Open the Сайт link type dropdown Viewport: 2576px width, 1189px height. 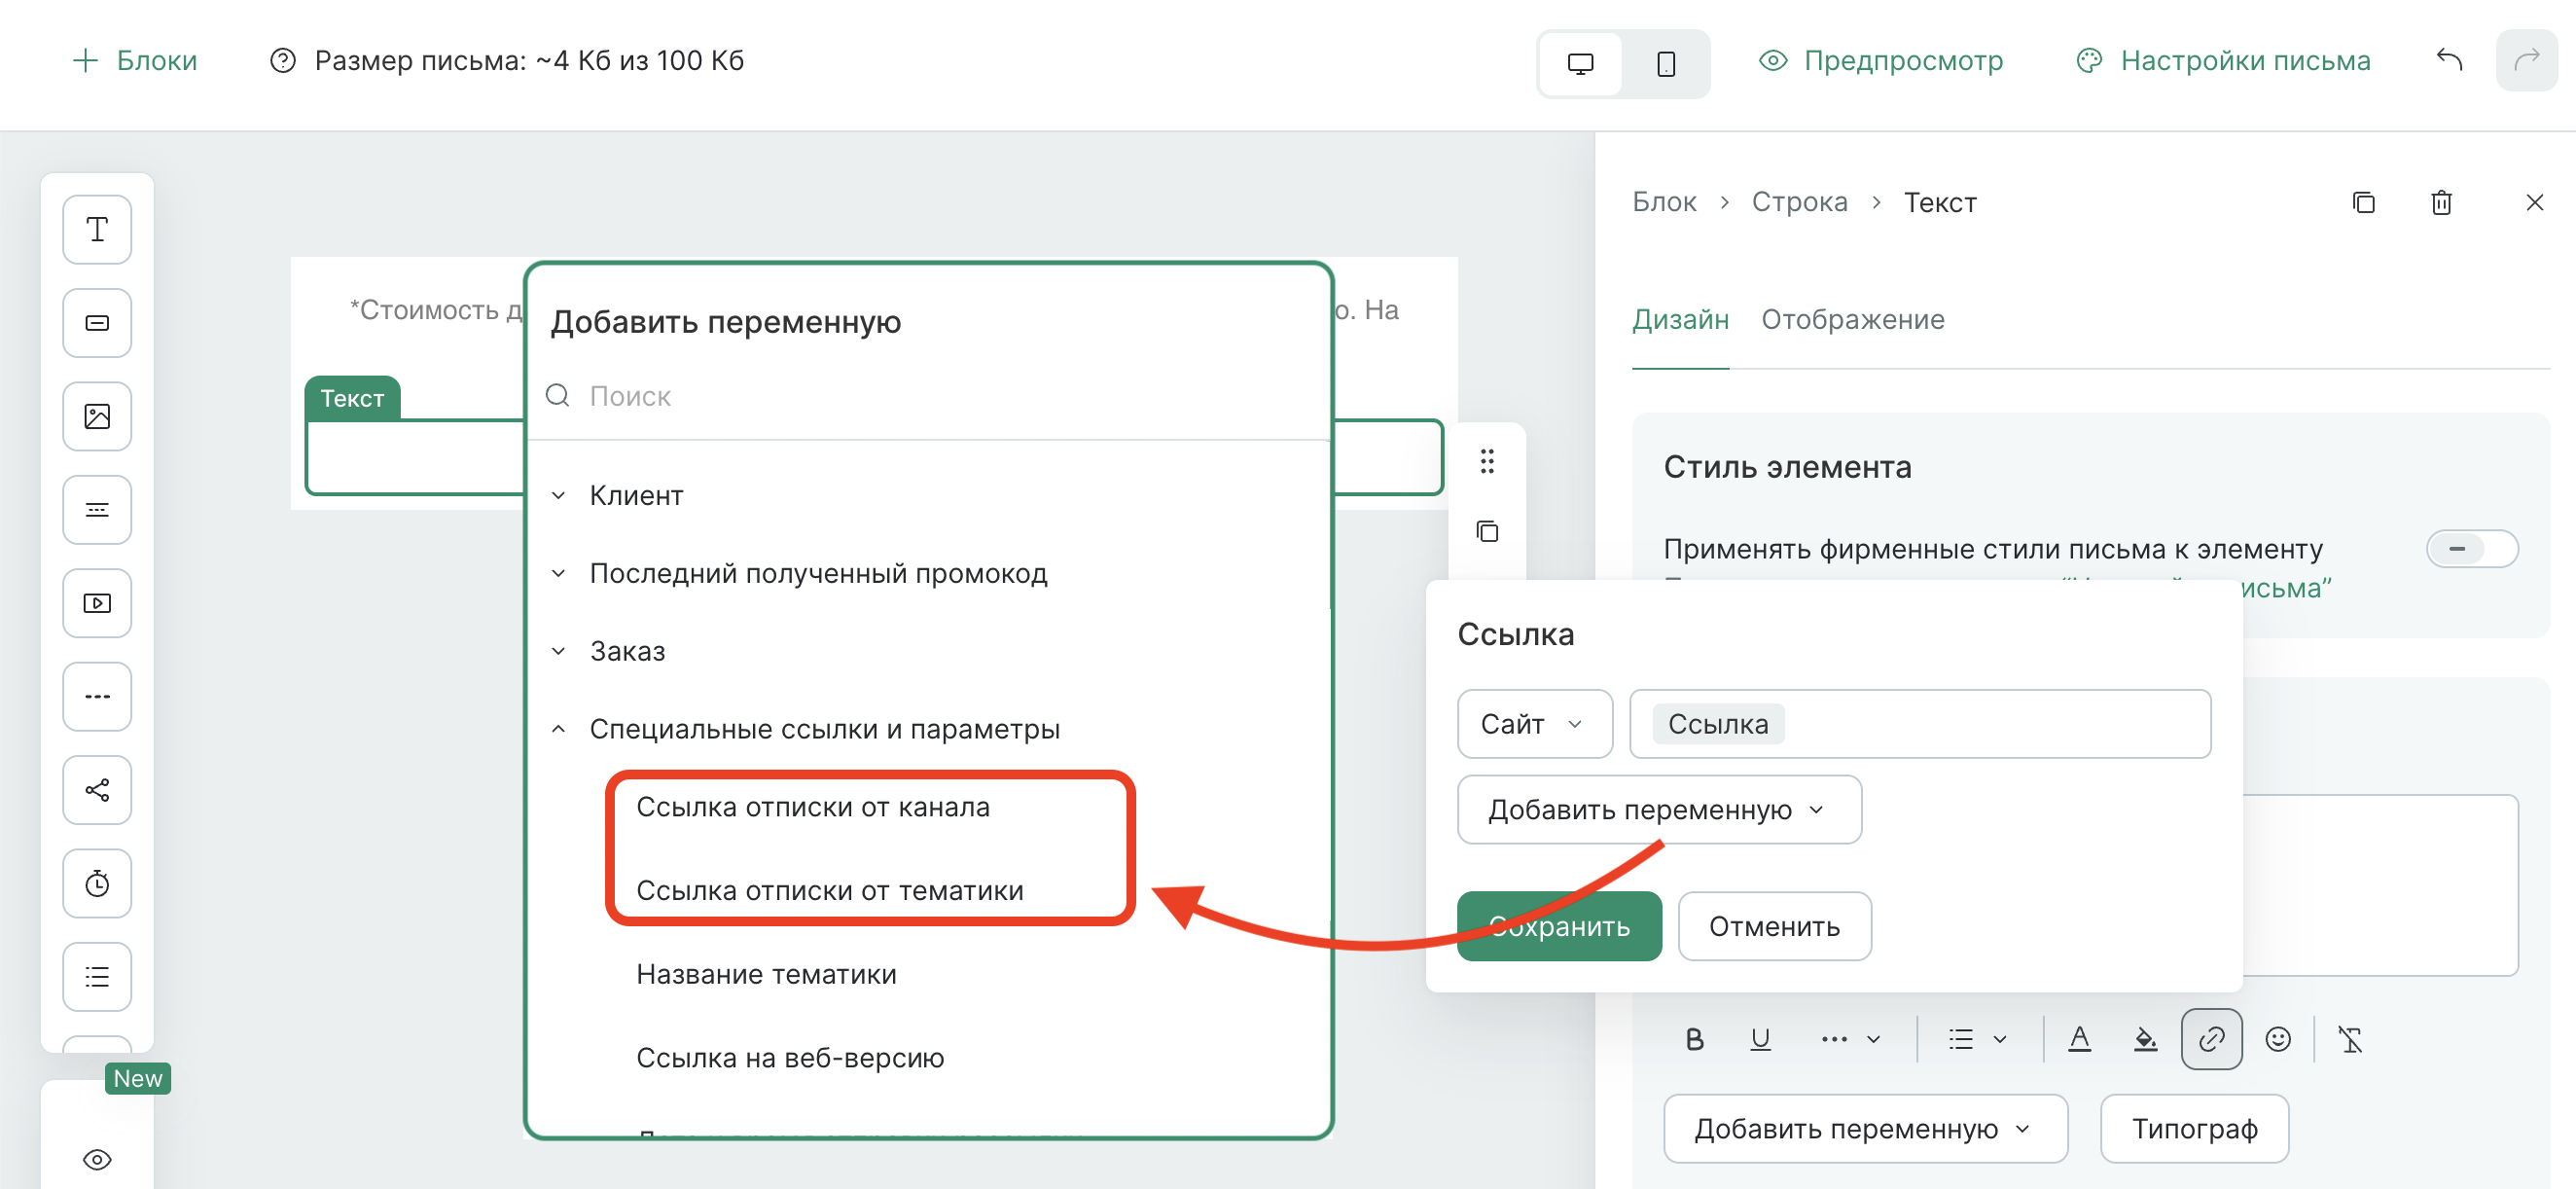[1534, 724]
